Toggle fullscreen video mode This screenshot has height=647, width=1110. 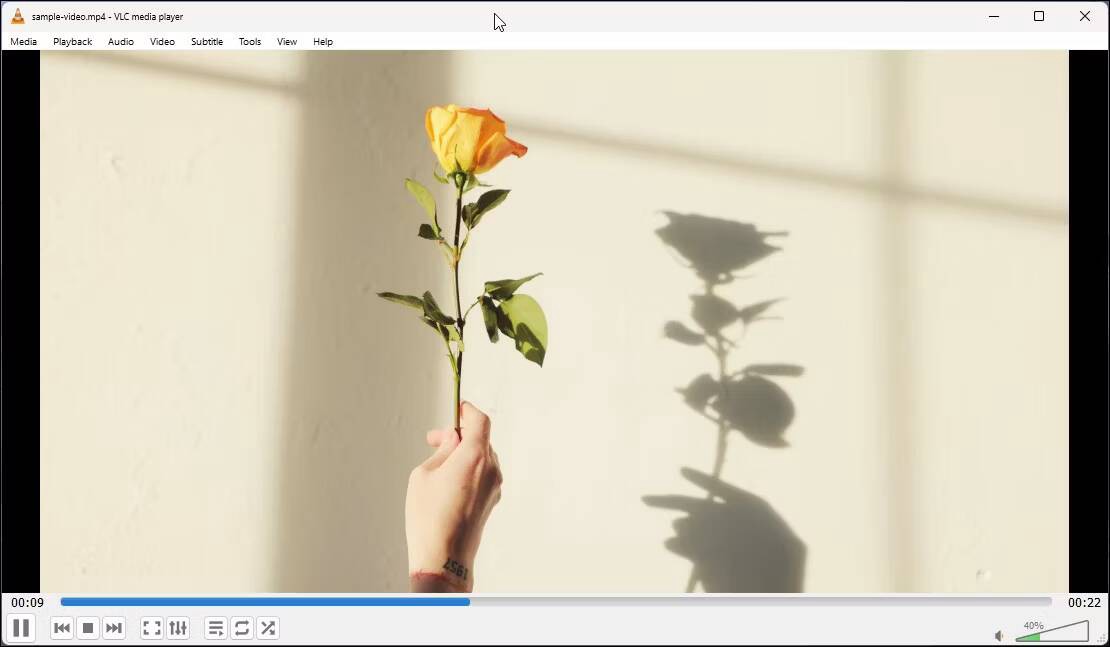point(152,628)
